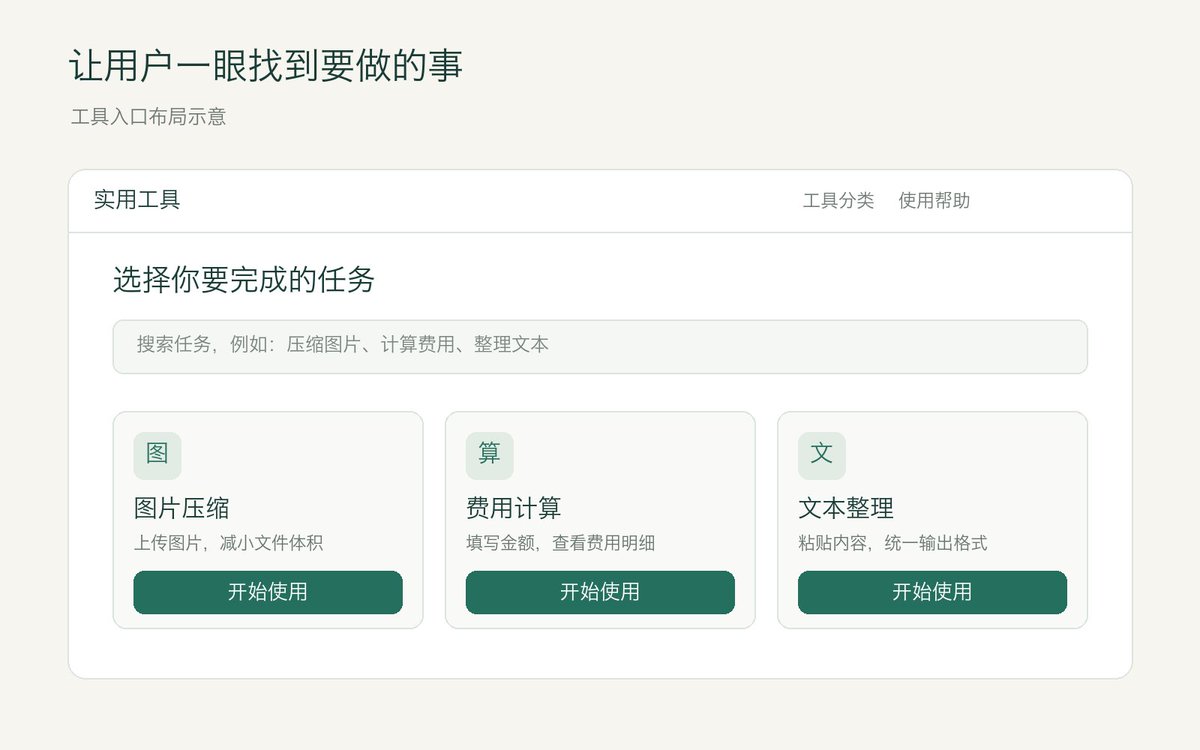Select the 费用计算 card title

pyautogui.click(x=514, y=508)
